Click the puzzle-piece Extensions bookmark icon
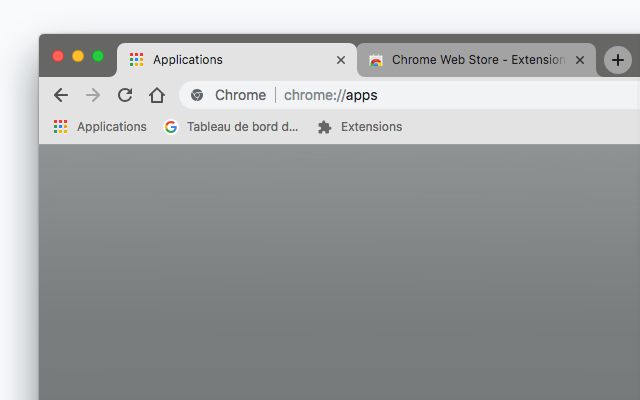 click(324, 127)
